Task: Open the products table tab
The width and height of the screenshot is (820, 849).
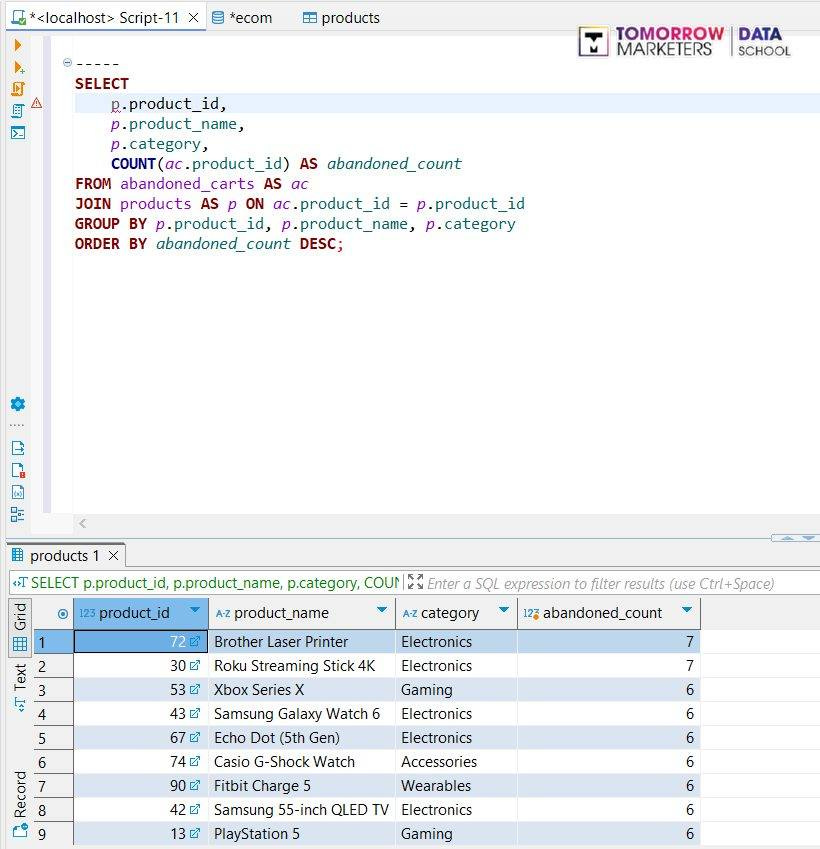Action: [341, 18]
